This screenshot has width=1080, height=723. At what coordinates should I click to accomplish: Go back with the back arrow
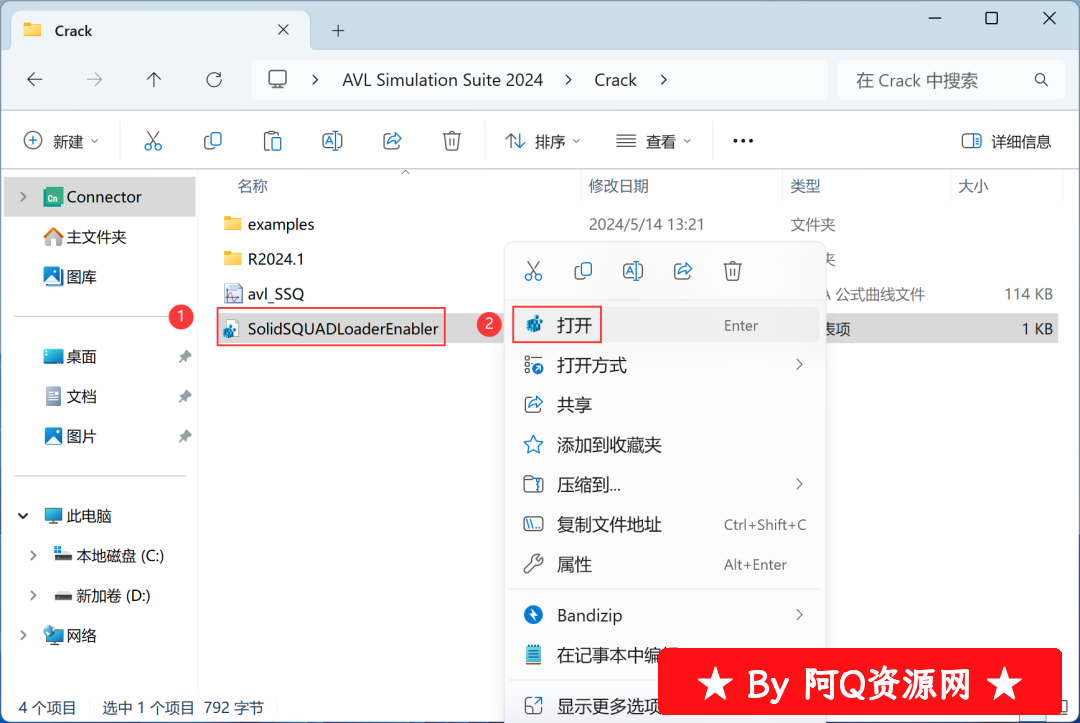[34, 80]
